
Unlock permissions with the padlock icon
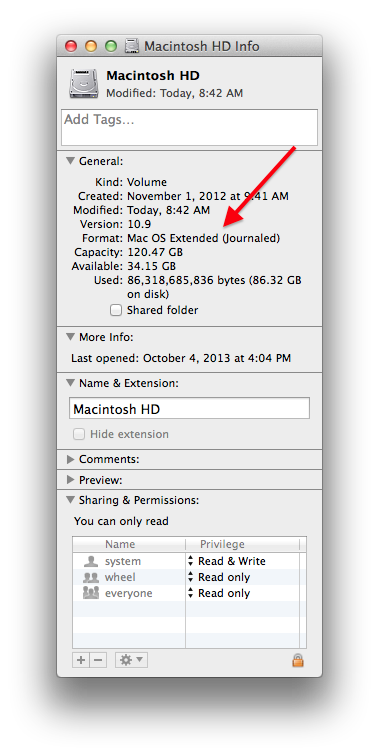coord(298,660)
